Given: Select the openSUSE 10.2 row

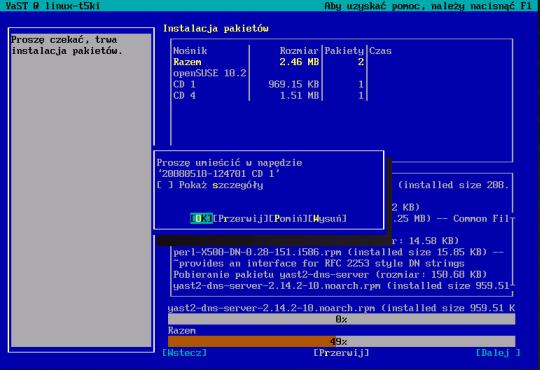Looking at the screenshot, I should (270, 73).
